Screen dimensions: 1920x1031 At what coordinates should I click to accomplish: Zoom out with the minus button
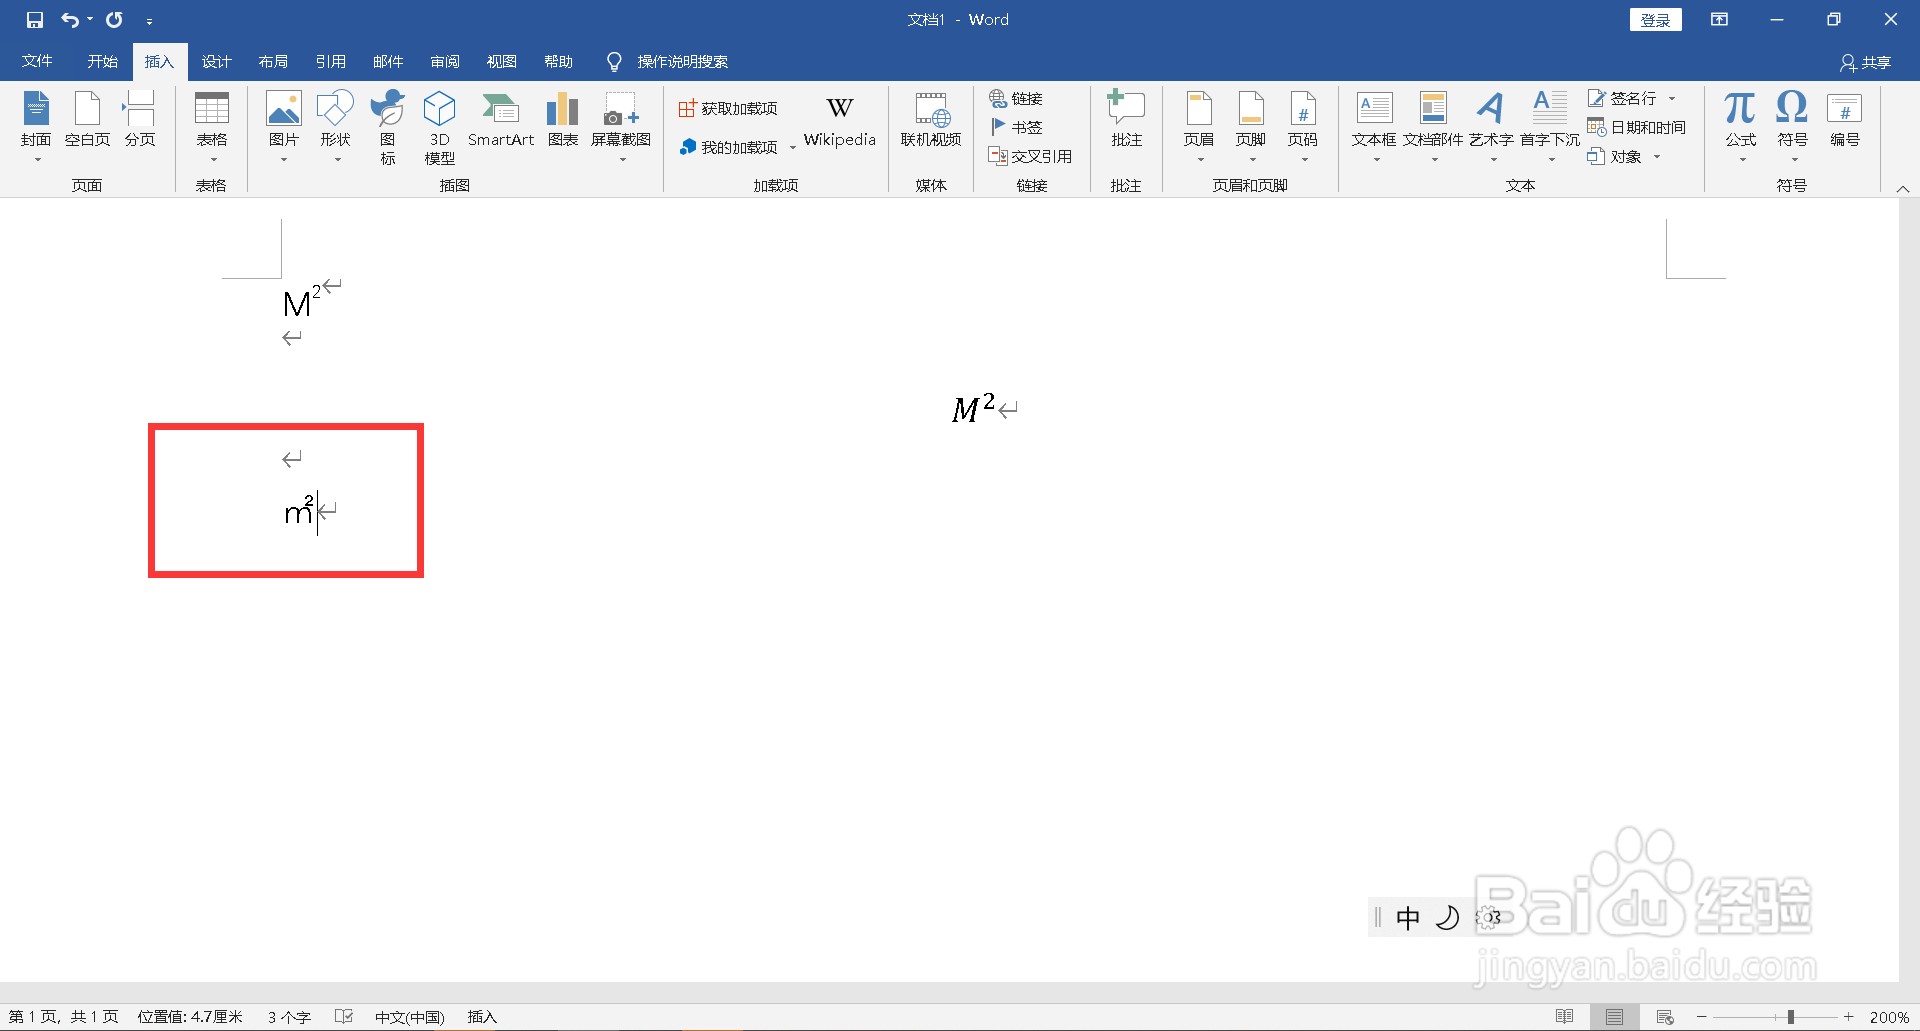[x=1702, y=1017]
